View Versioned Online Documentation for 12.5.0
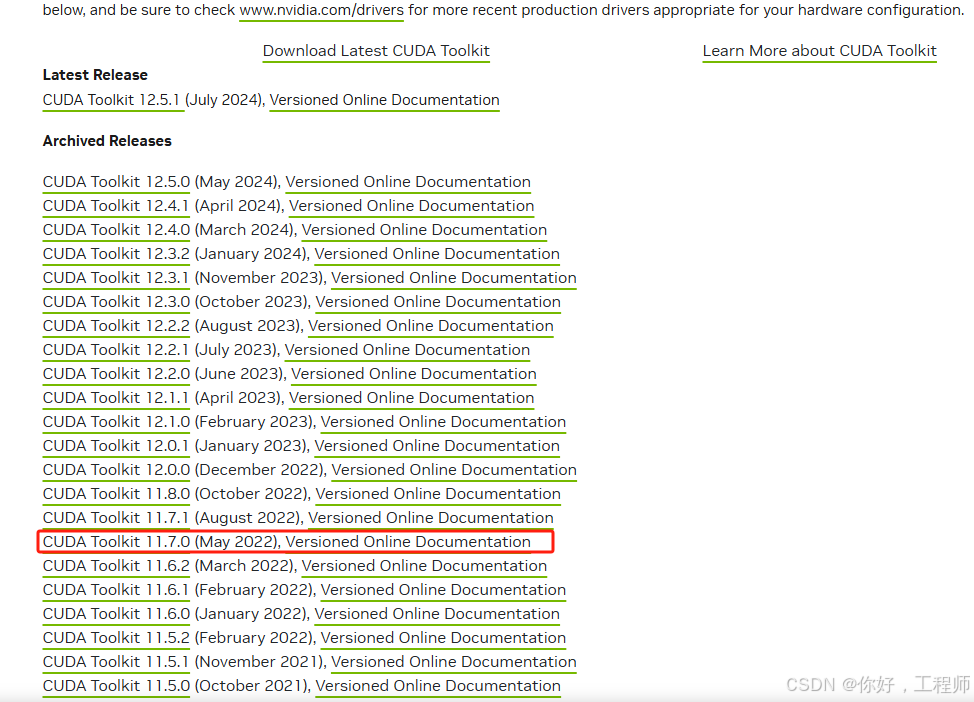Screen dimensions: 974x702 click(408, 182)
